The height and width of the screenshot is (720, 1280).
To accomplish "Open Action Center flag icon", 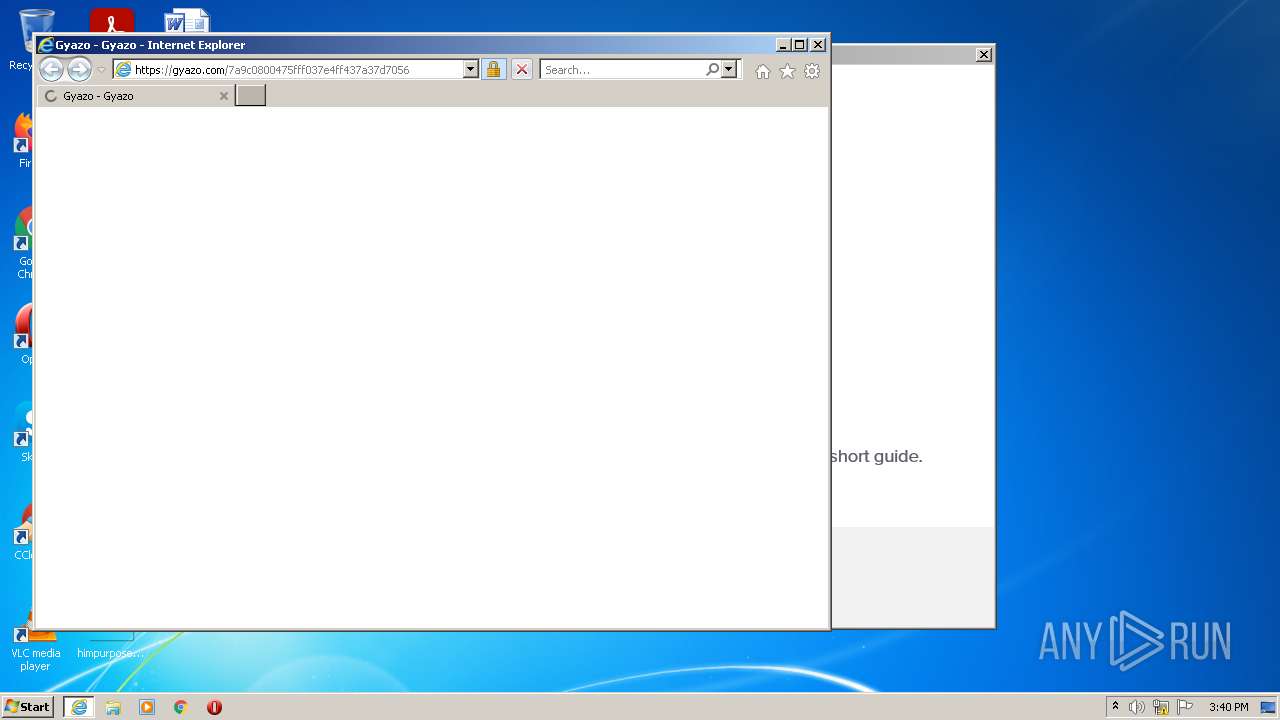I will pyautogui.click(x=1185, y=707).
